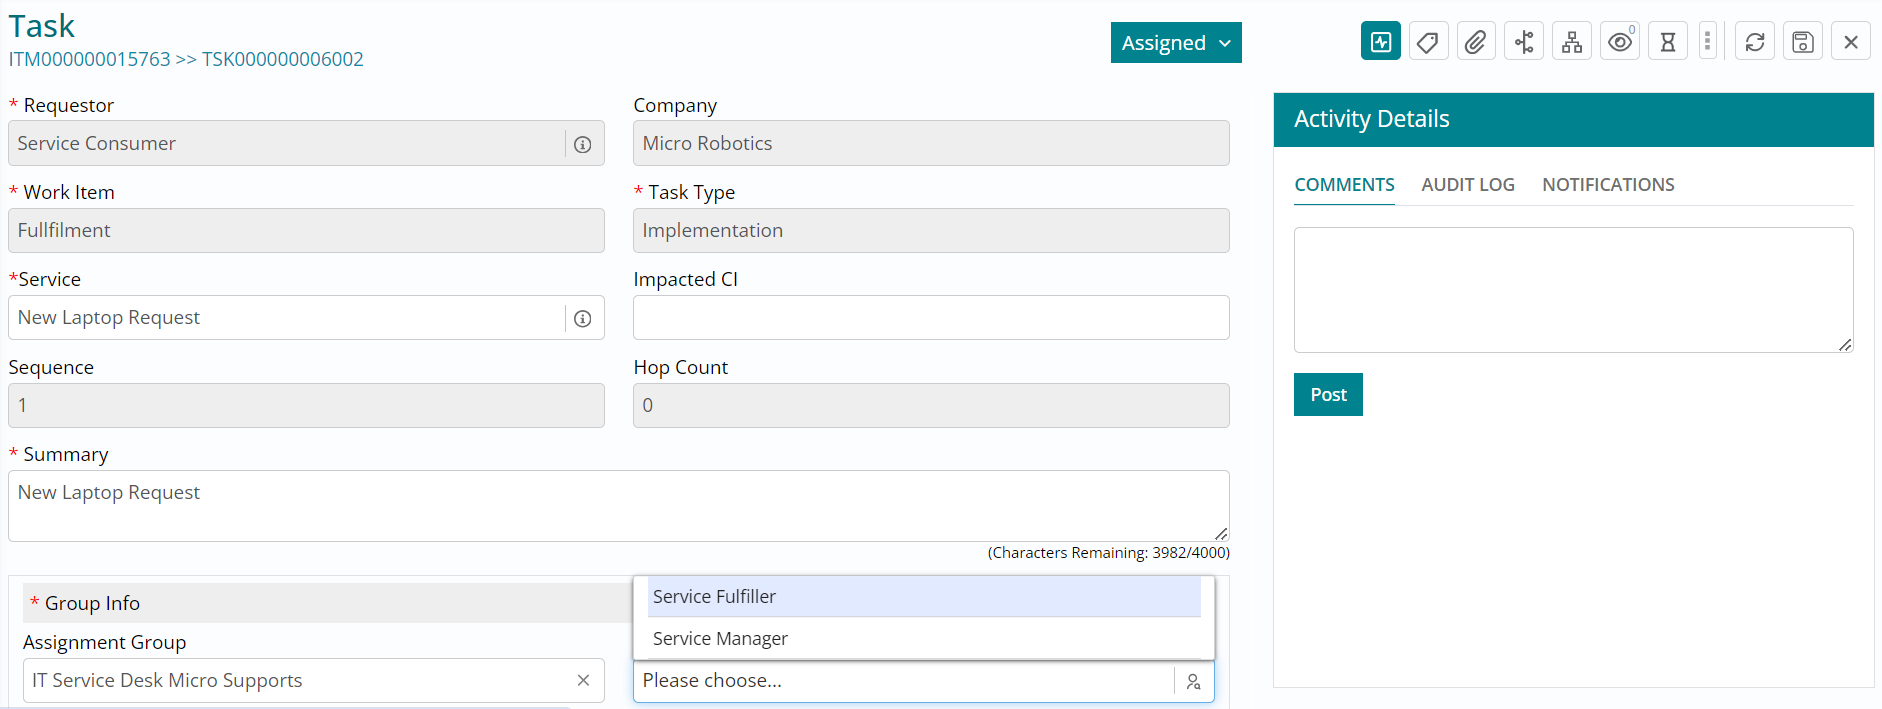
Task: Open the hierarchy relationship diagram icon
Action: [1572, 42]
